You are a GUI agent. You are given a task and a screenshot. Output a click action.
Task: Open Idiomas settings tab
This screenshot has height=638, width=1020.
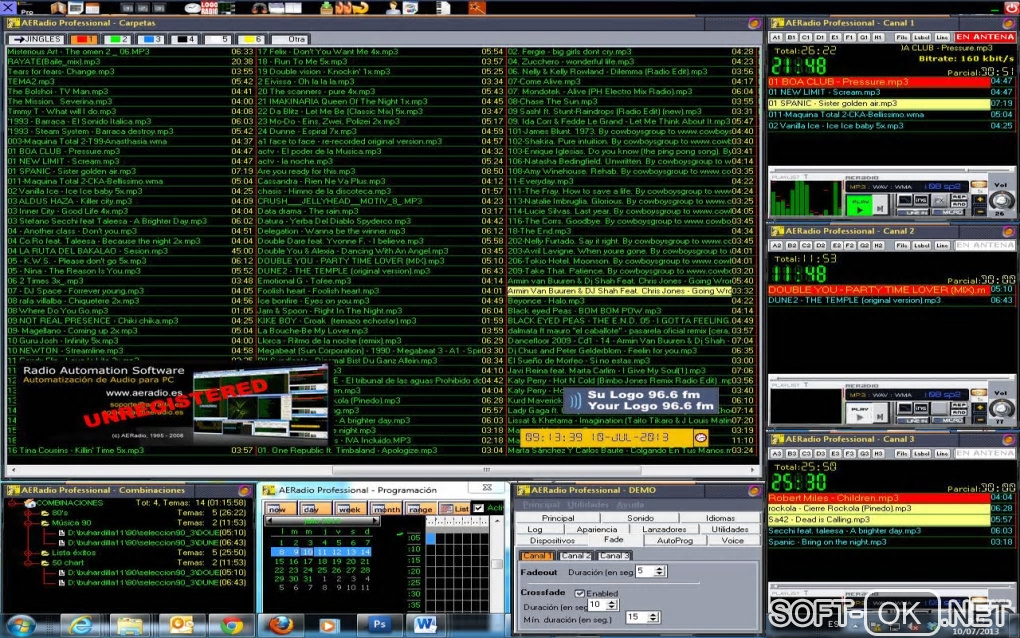click(x=720, y=518)
